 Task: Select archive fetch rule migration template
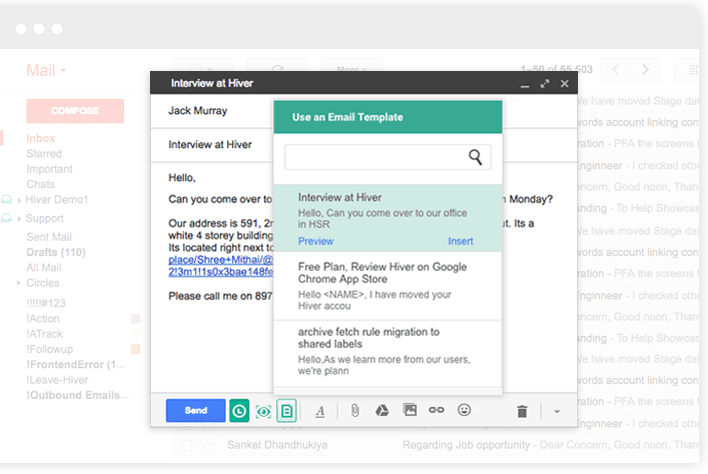(387, 352)
